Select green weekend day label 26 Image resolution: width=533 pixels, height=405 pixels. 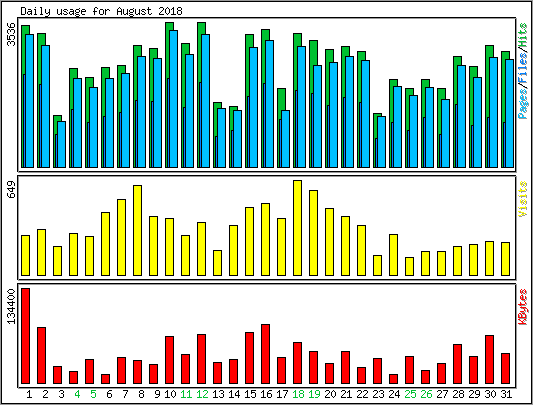coord(426,394)
